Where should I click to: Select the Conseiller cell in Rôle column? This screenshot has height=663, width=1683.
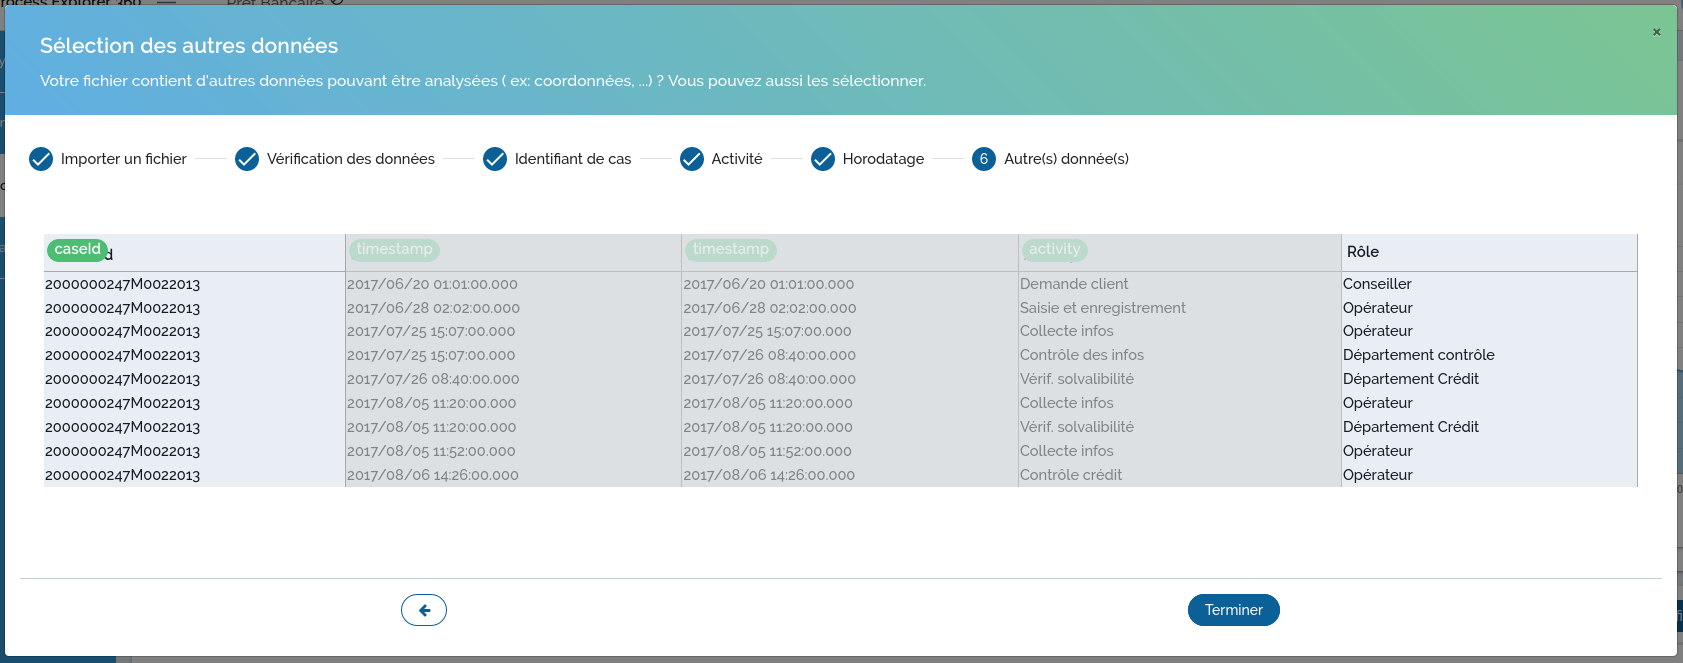tap(1377, 284)
